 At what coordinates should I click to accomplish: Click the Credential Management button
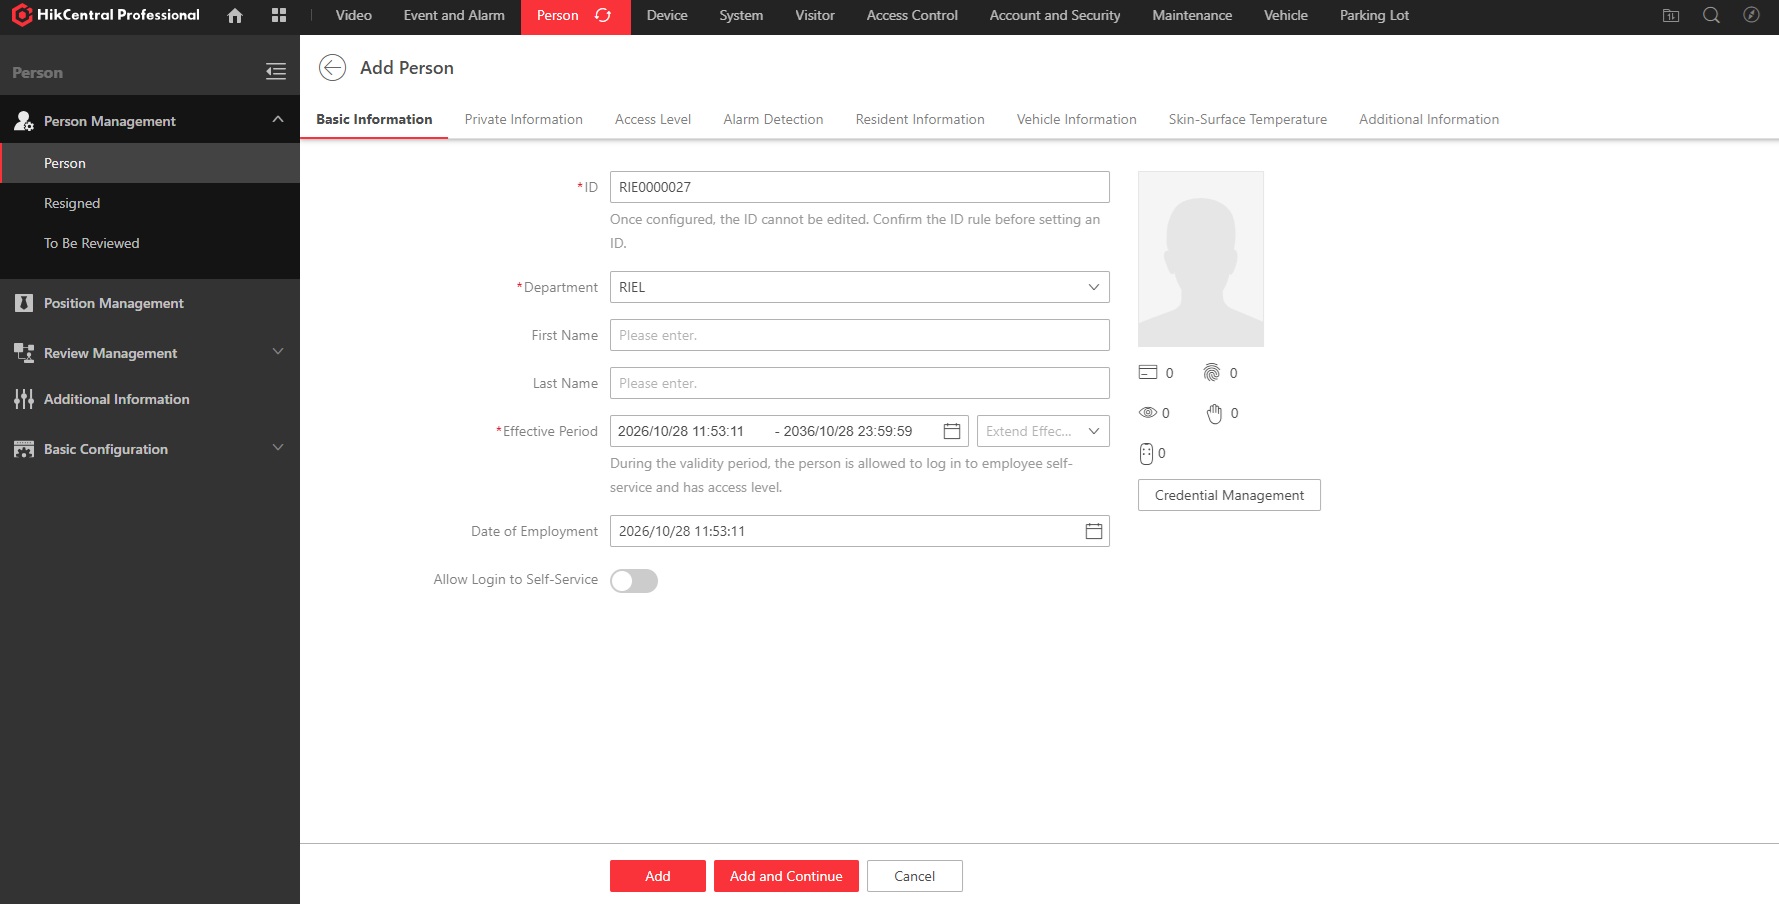tap(1229, 495)
